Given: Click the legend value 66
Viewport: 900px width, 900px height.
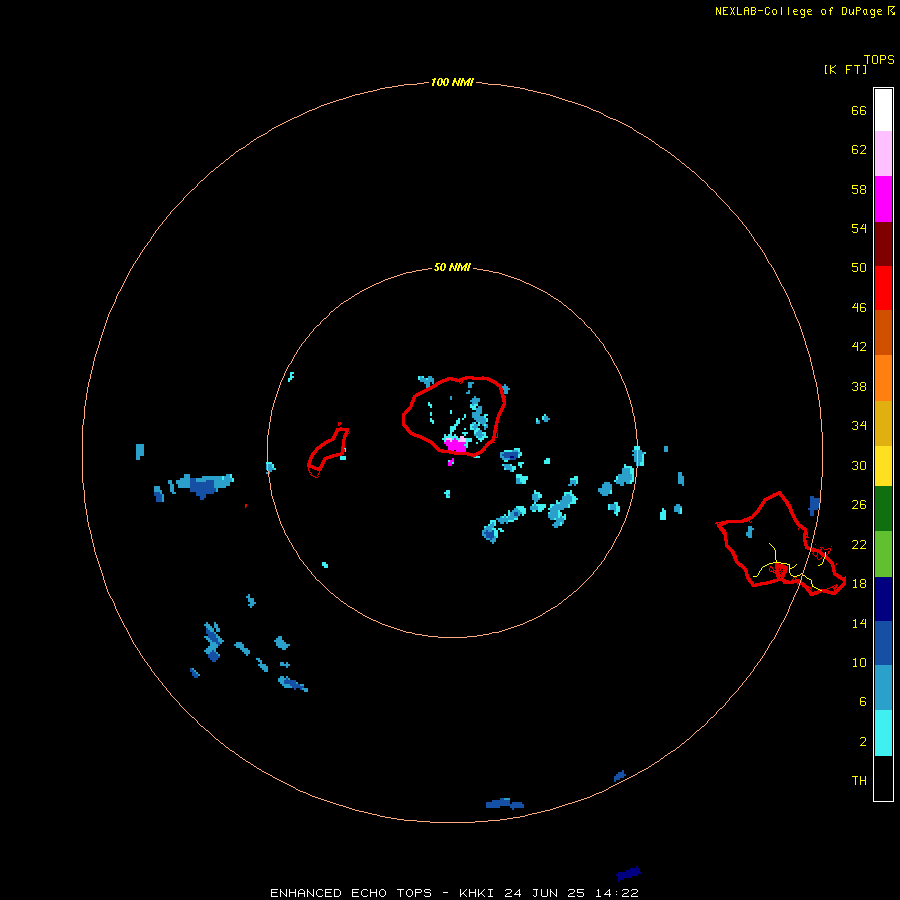Looking at the screenshot, I should [859, 111].
